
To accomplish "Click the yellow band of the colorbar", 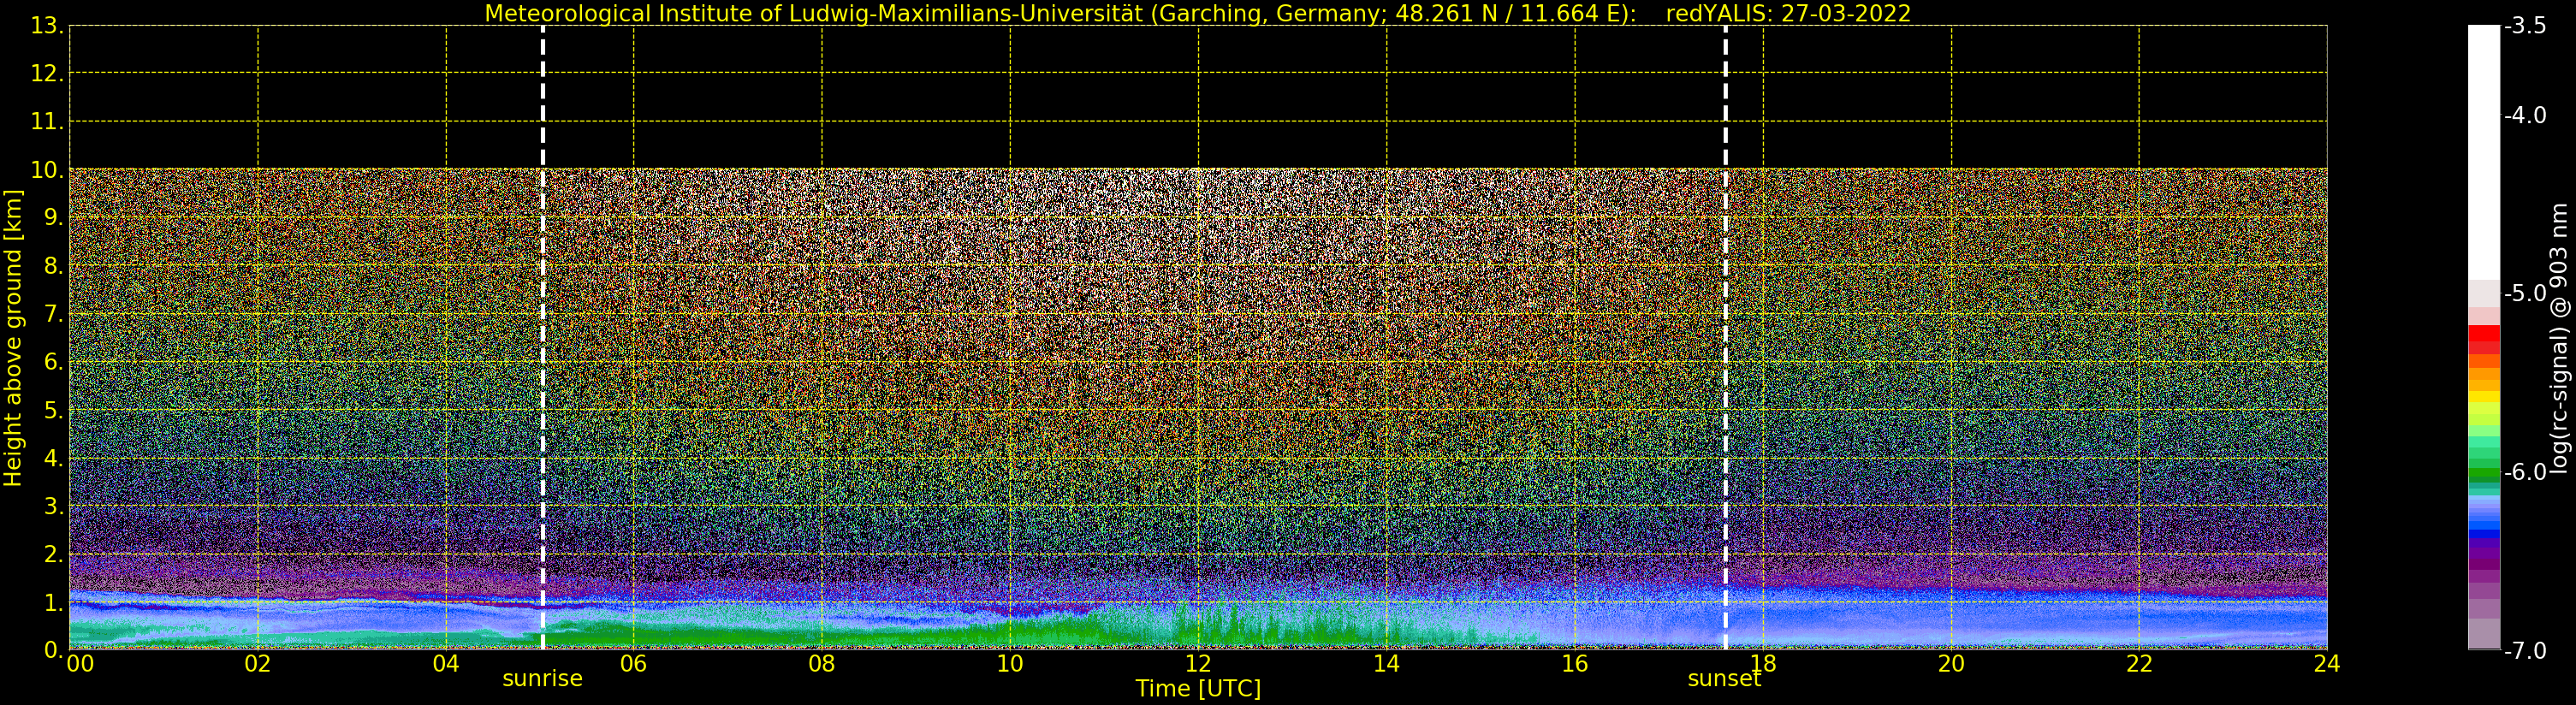I will [2483, 398].
